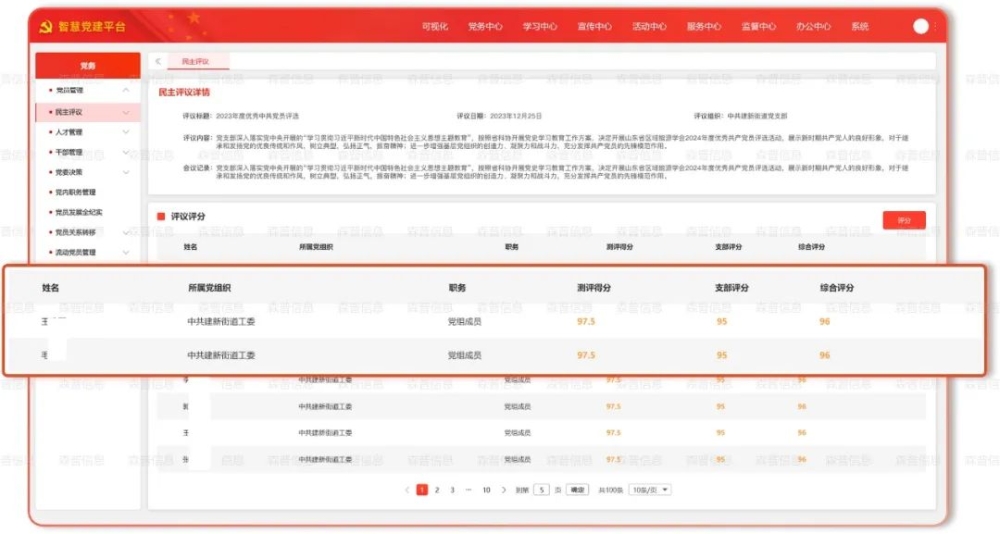Screen dimensions: 1000x534
Task: Click the date text 2023年12月25日
Action: (x=515, y=116)
